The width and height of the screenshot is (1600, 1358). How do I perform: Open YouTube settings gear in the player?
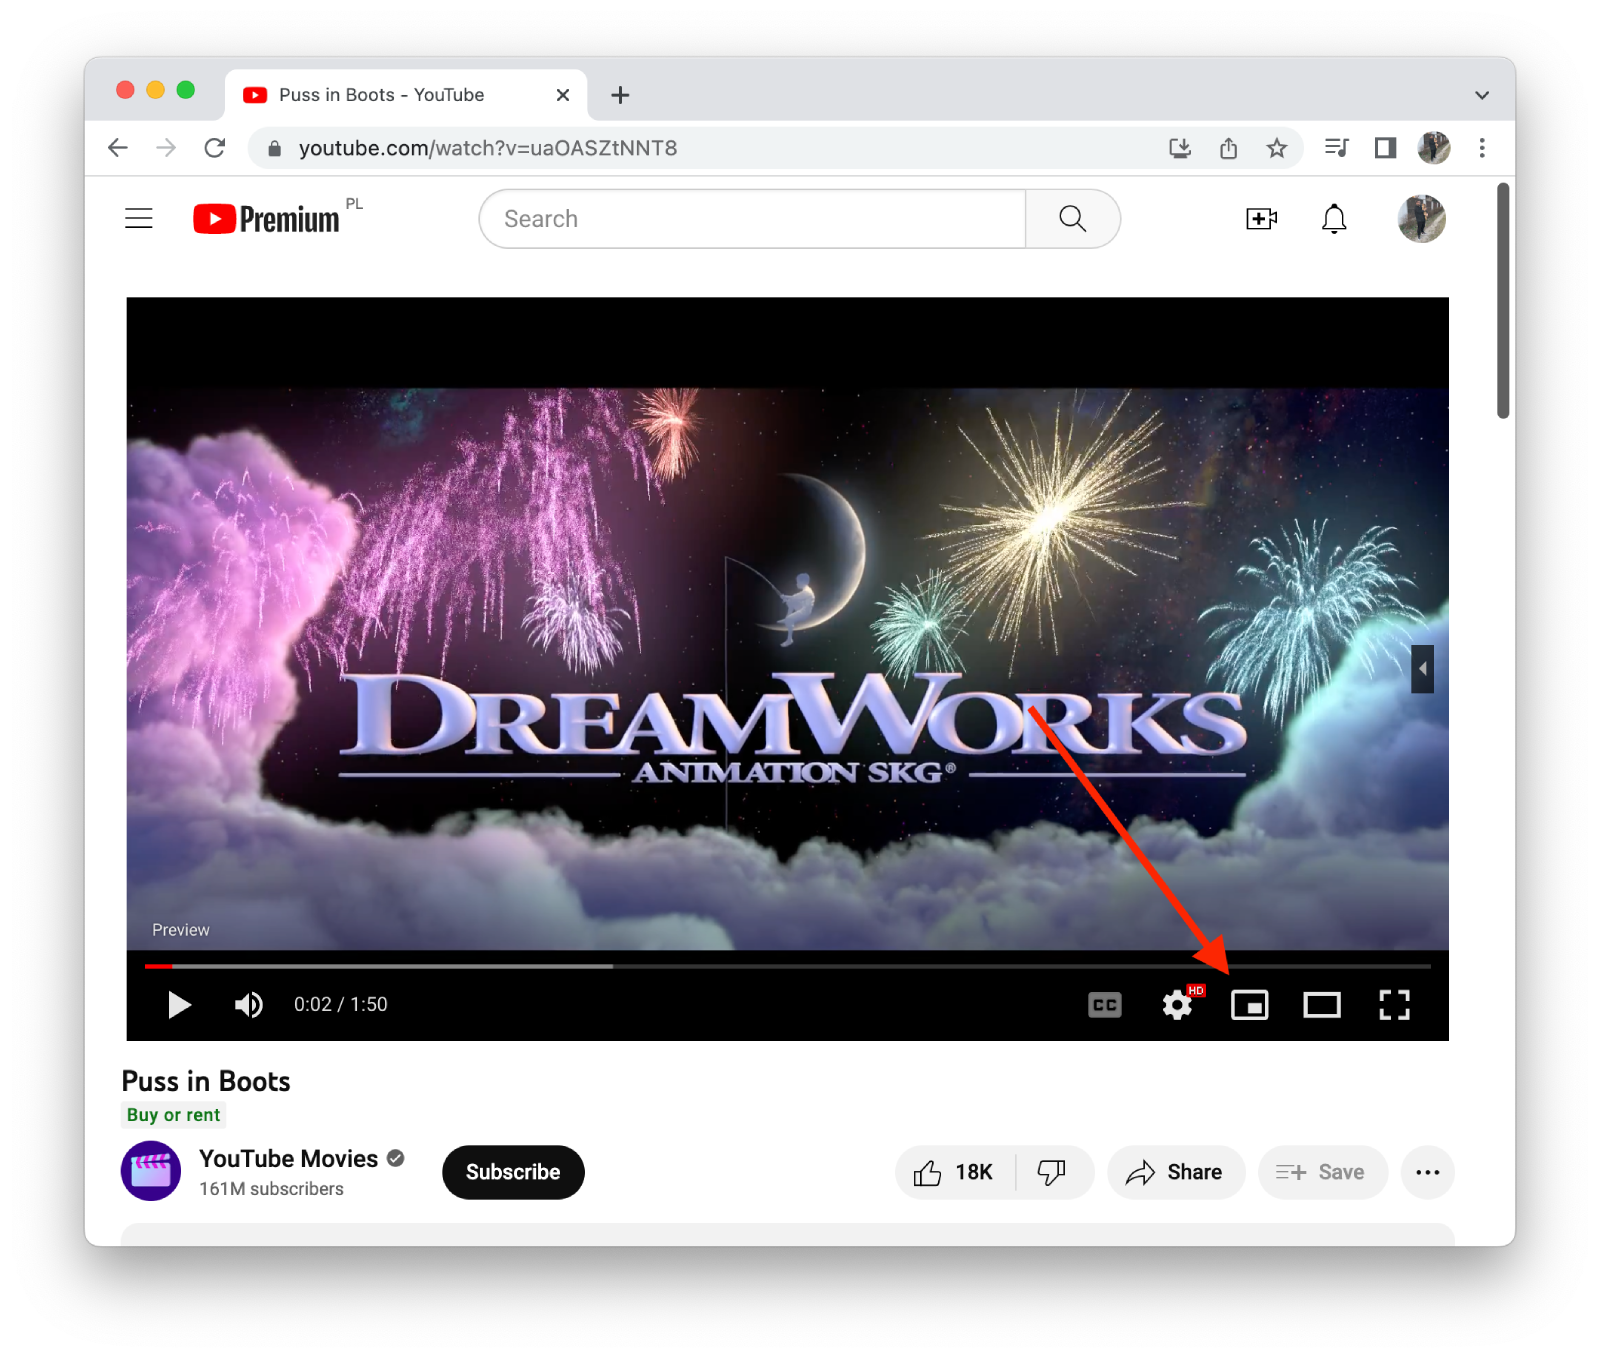tap(1176, 1005)
